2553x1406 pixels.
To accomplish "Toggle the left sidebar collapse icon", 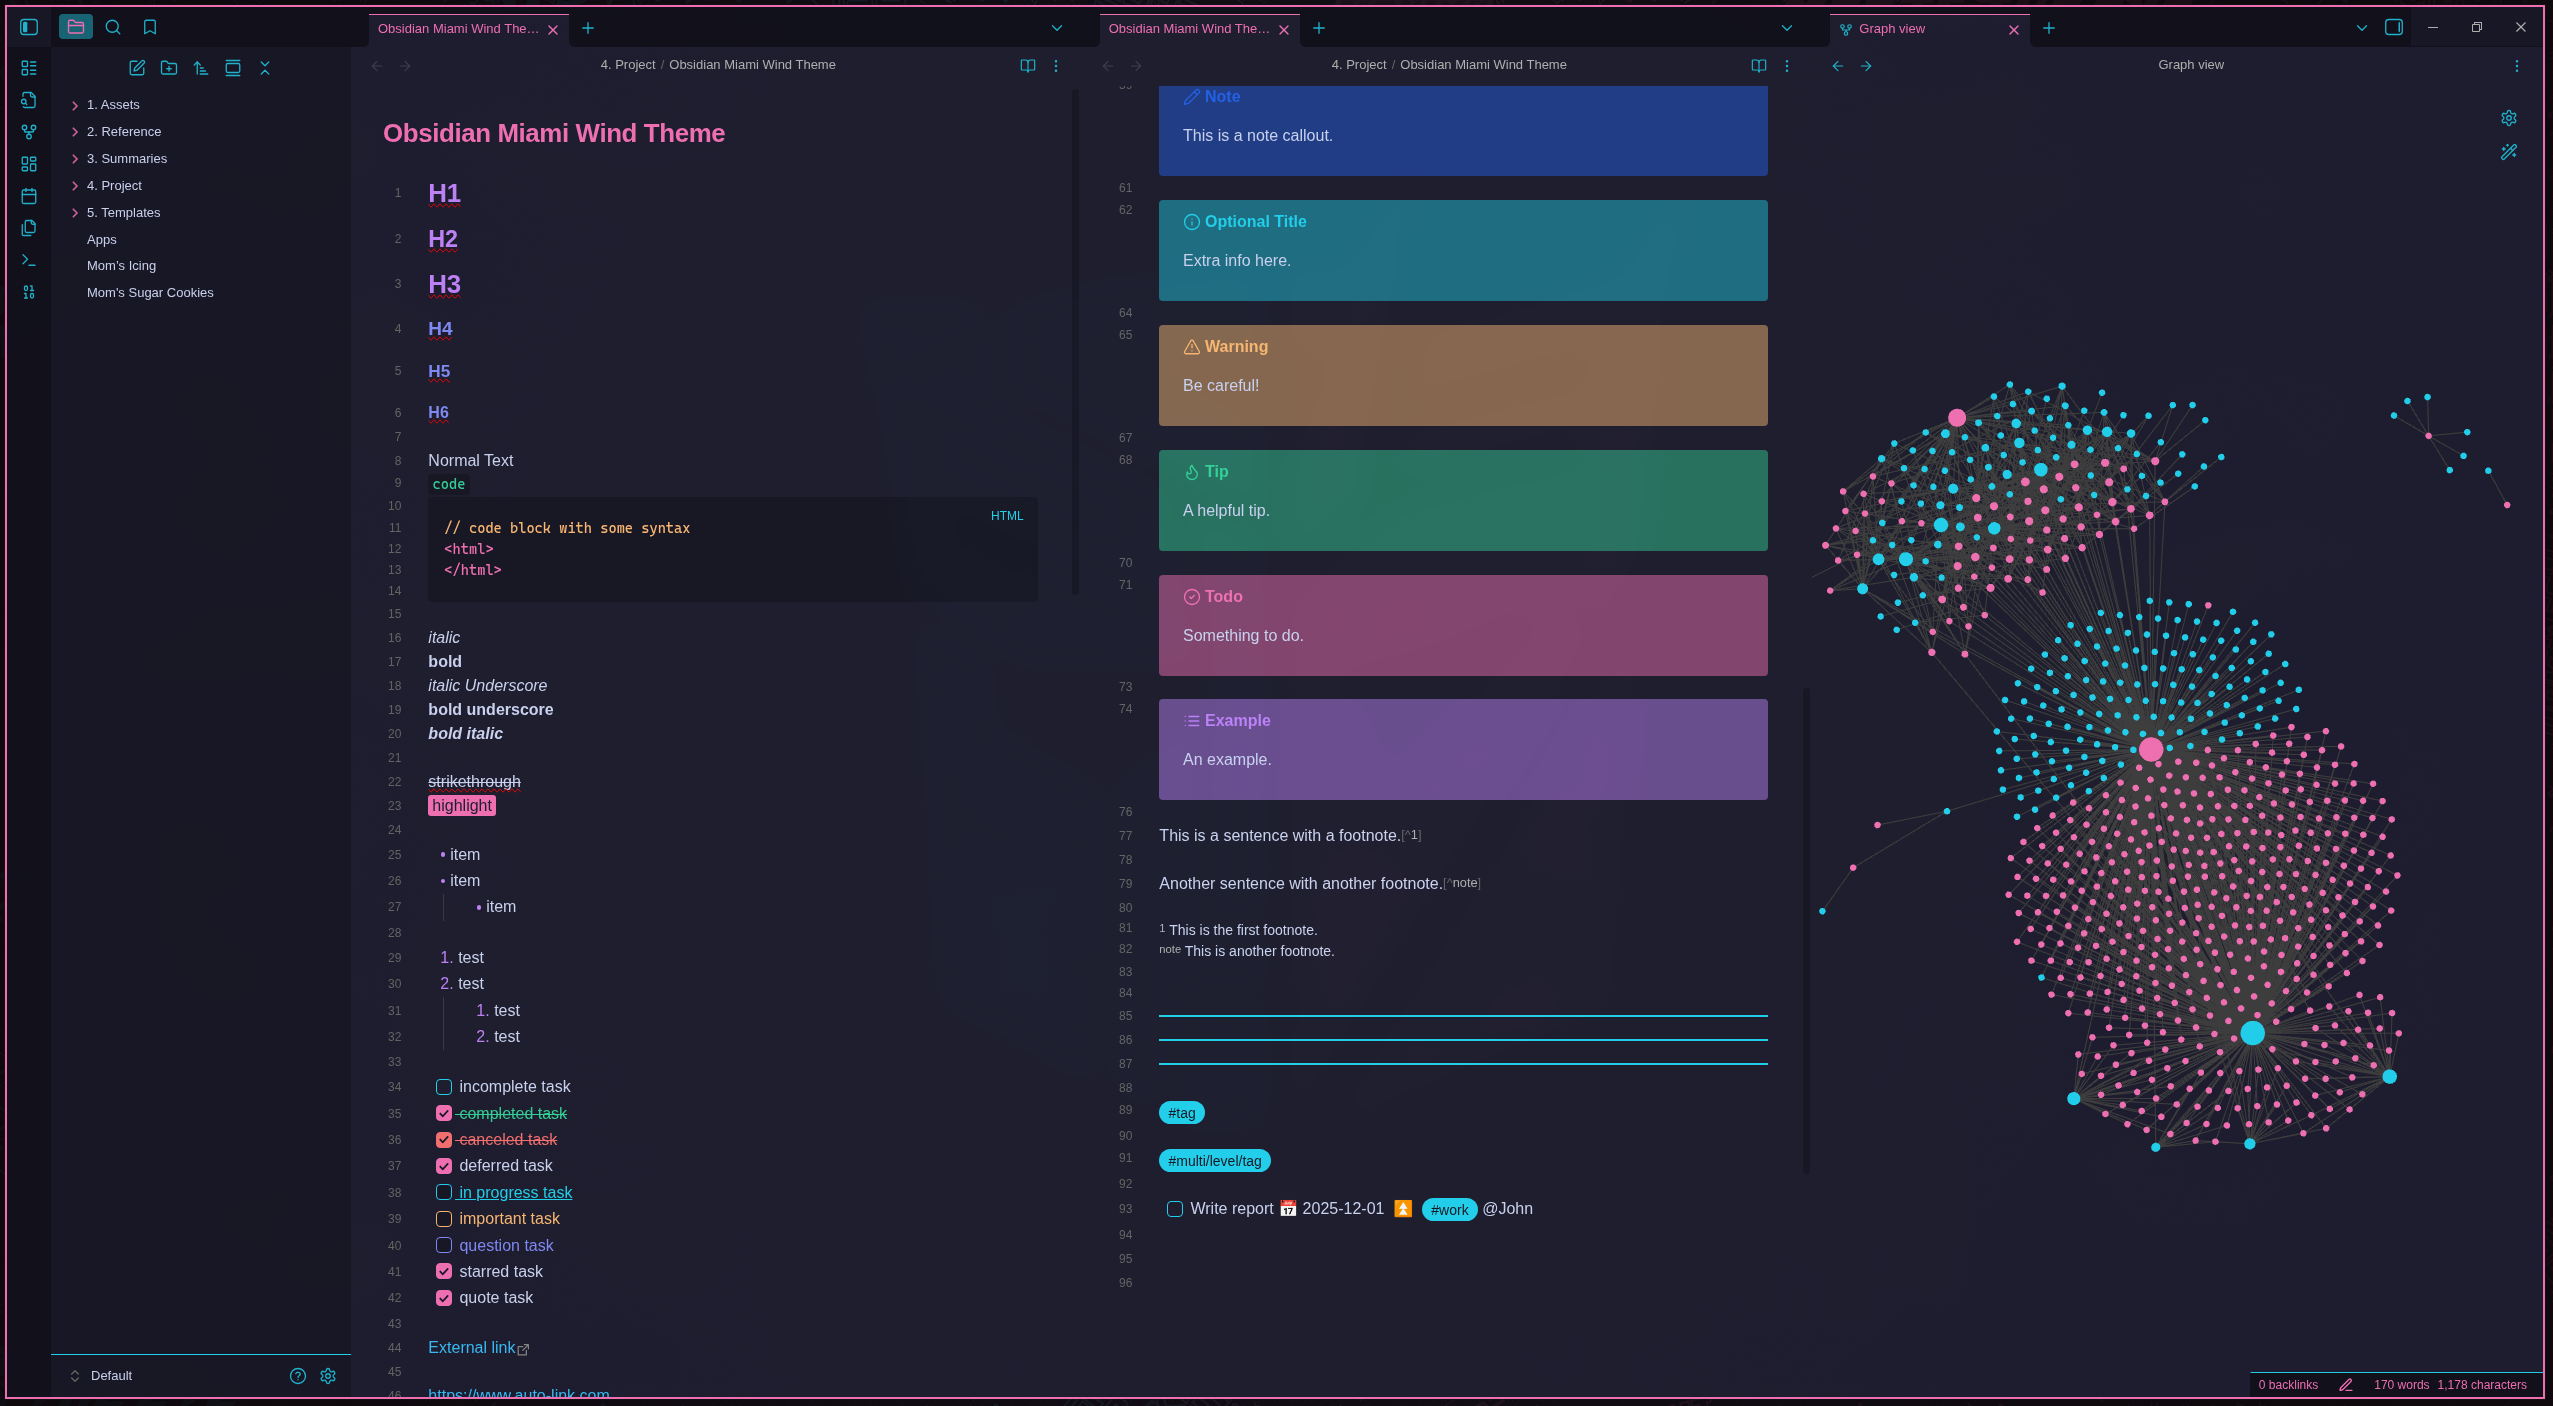I will tap(29, 27).
